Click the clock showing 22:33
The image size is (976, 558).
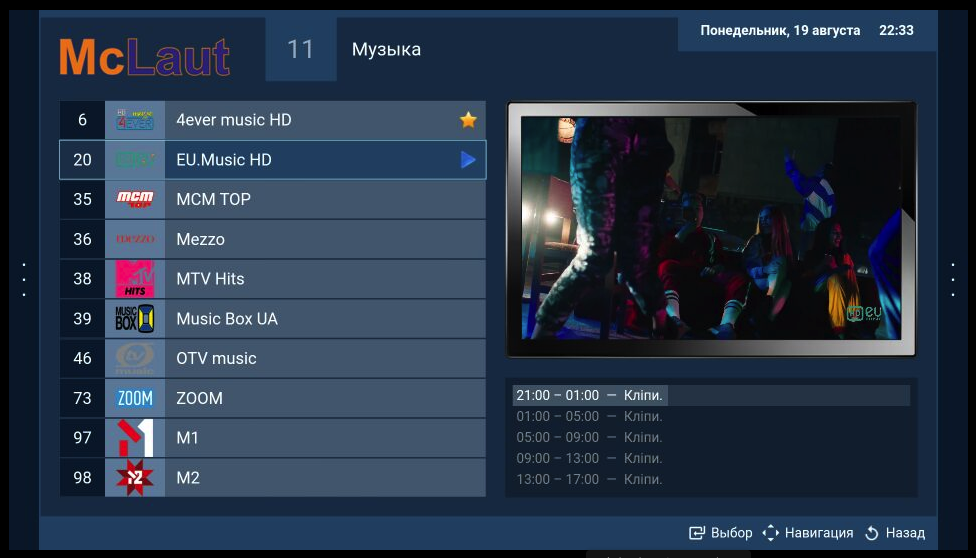coord(896,30)
